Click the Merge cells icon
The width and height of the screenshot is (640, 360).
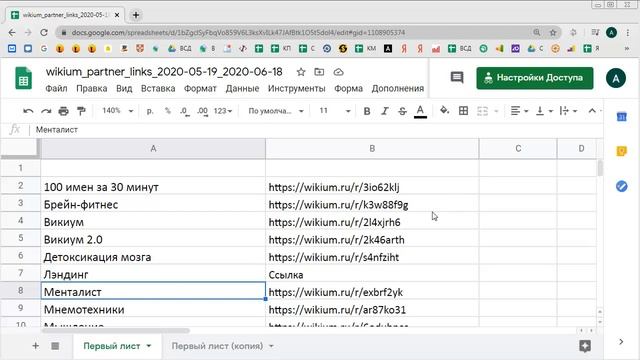tap(482, 111)
